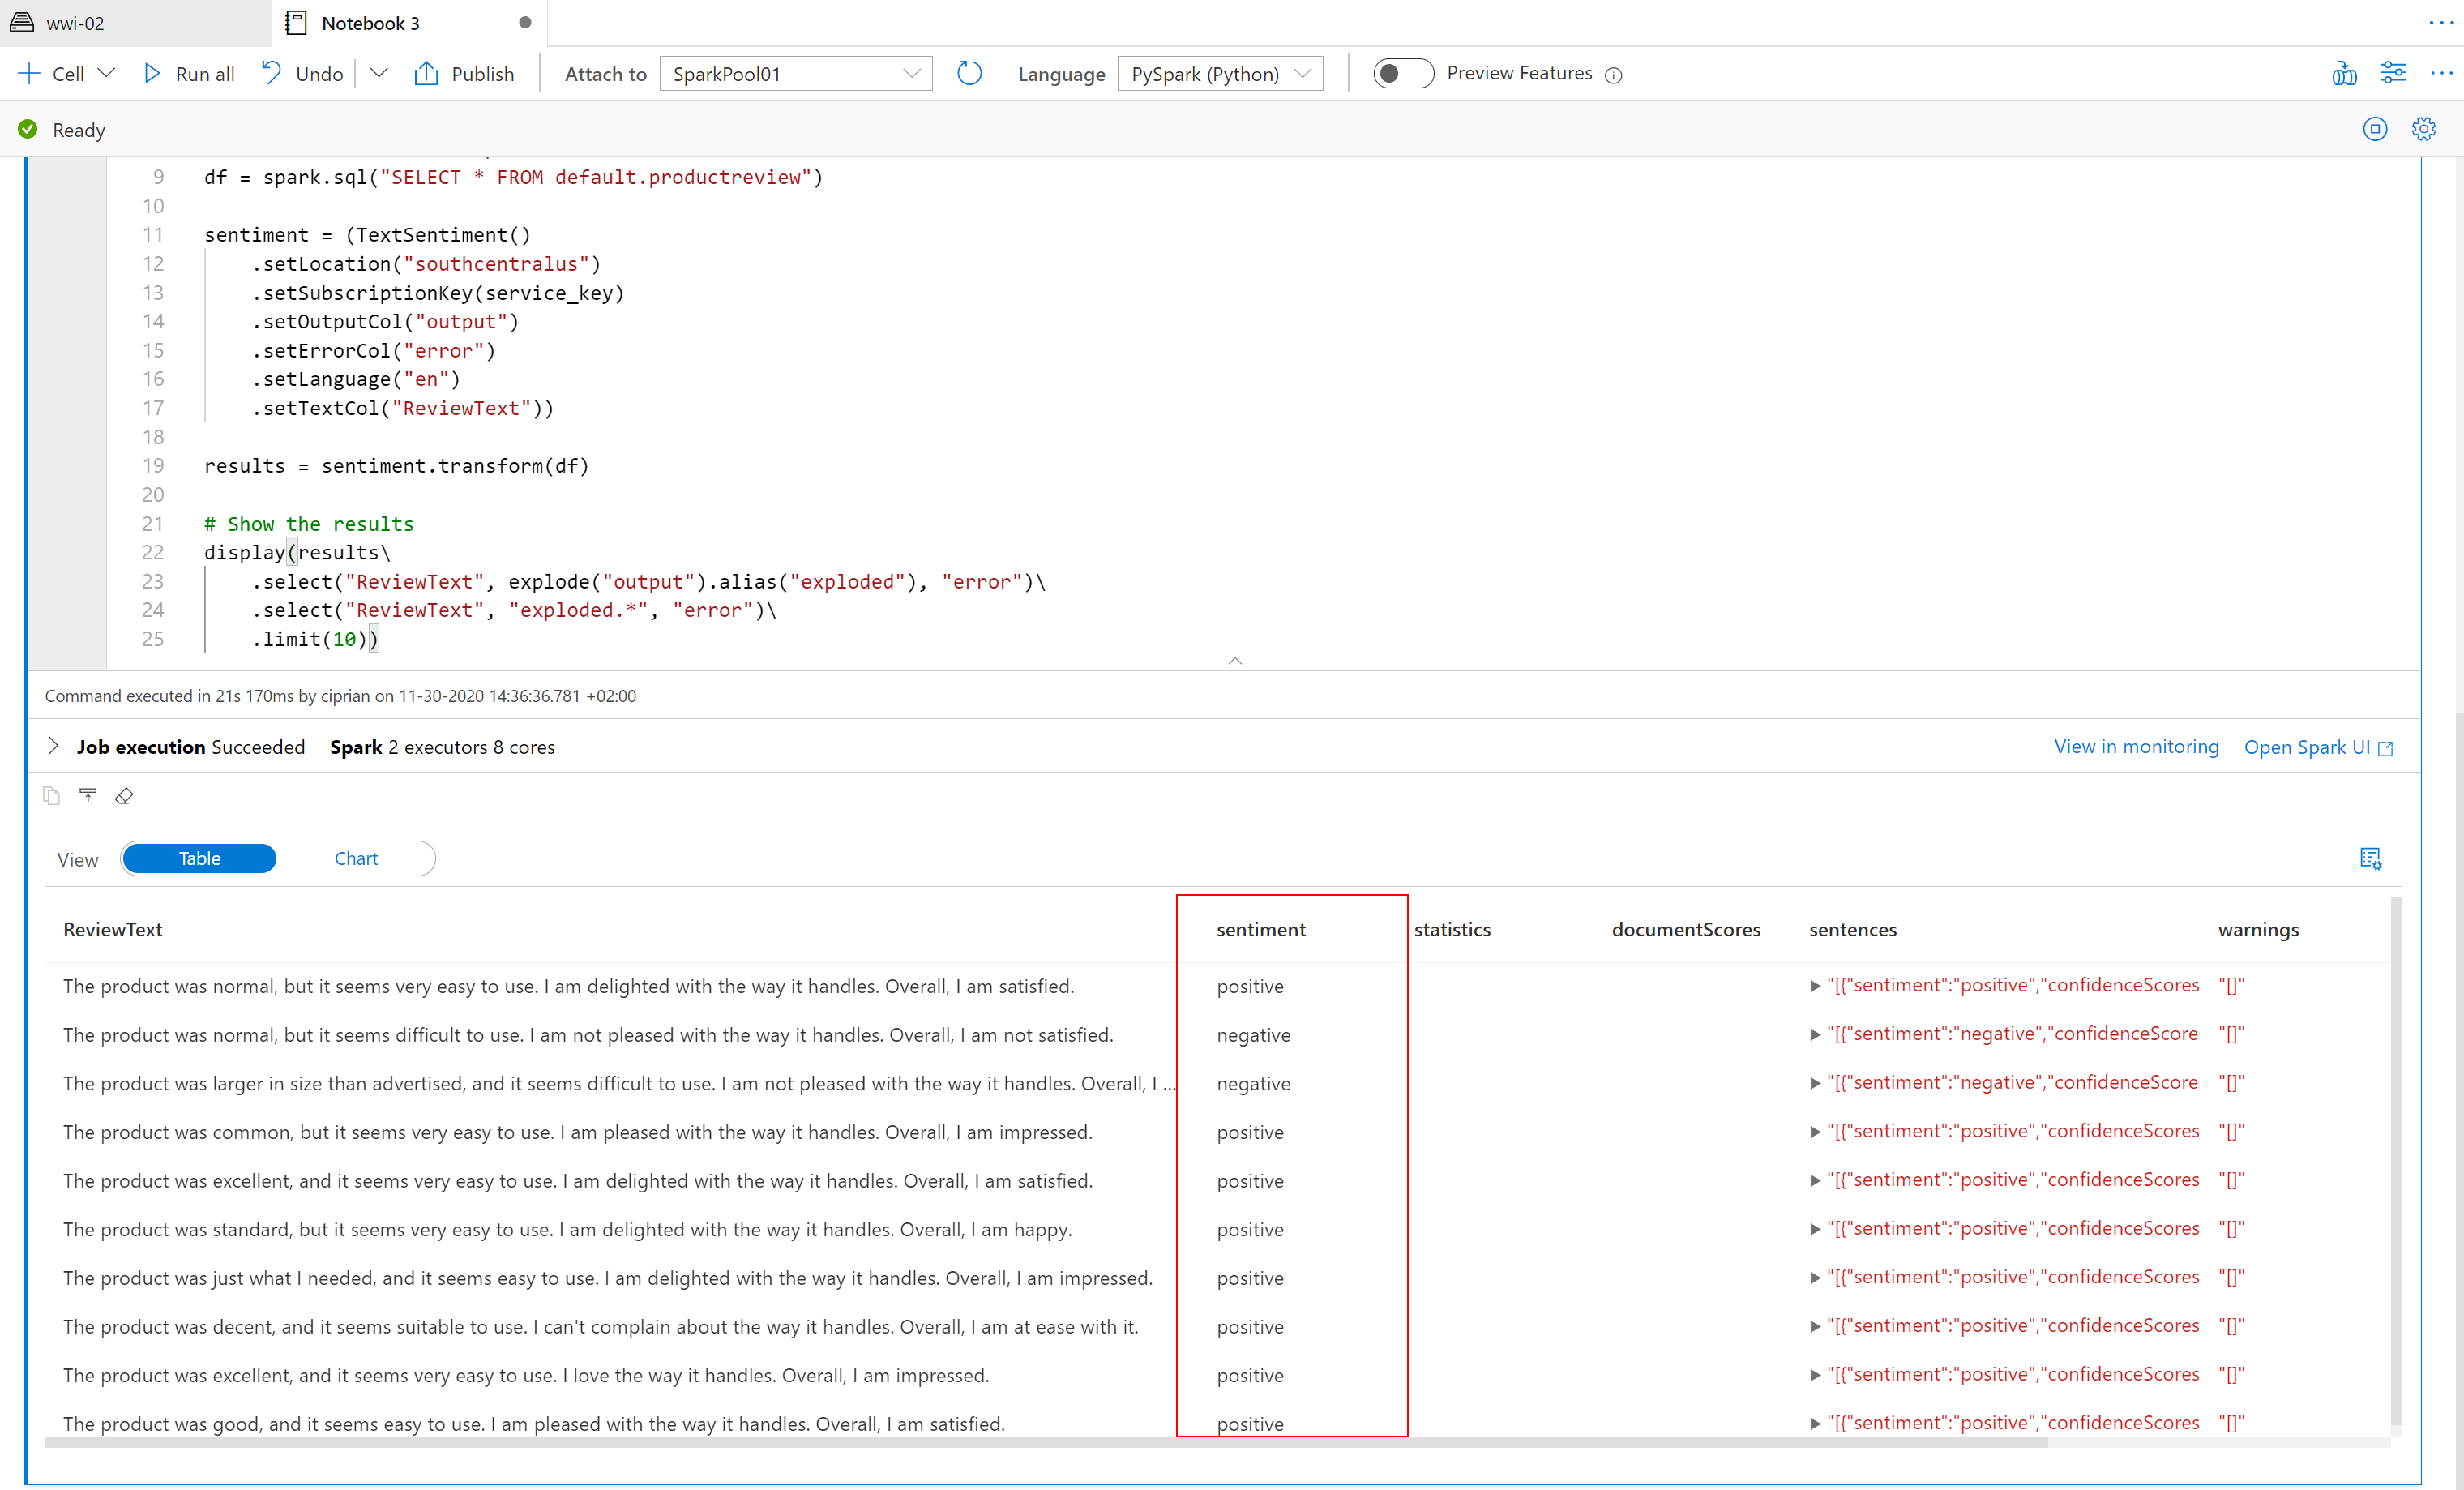
Task: Switch to the Notebook 3 tab
Action: (370, 23)
